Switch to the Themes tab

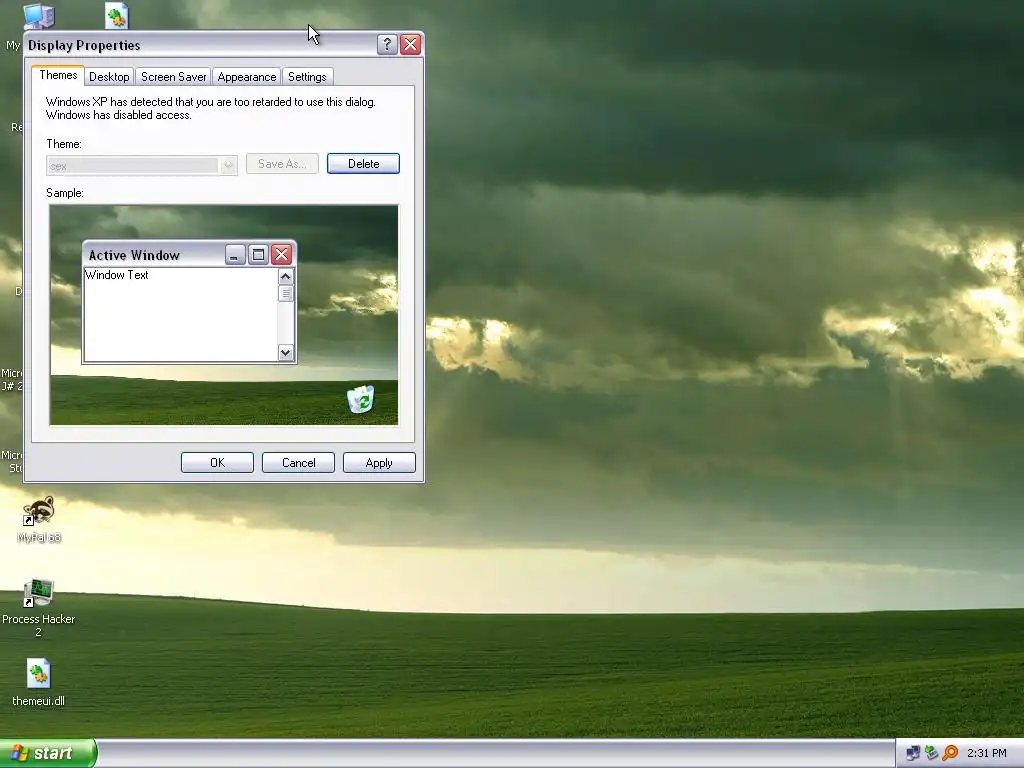(x=58, y=75)
